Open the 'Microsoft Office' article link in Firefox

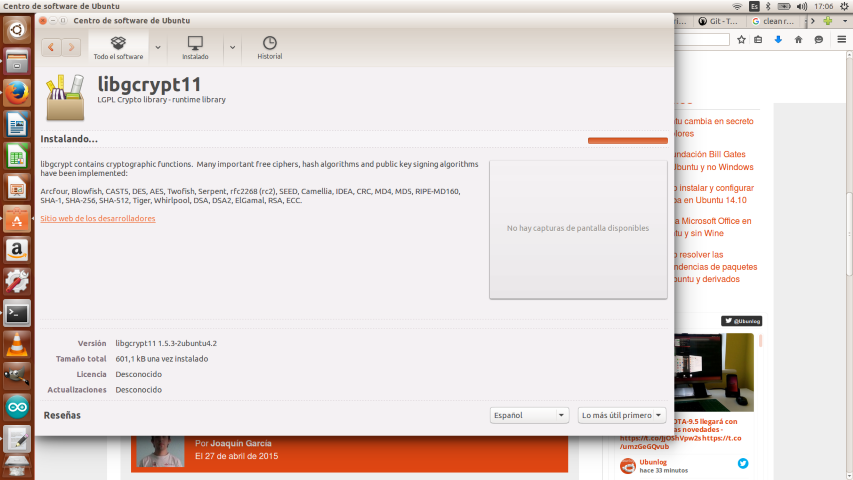[x=713, y=227]
